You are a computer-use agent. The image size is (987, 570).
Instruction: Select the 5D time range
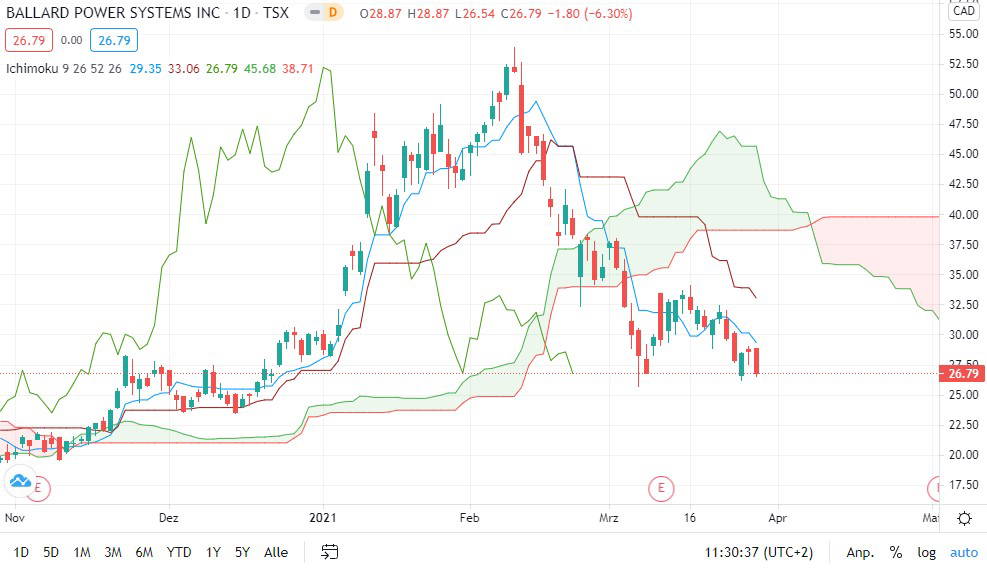click(51, 552)
